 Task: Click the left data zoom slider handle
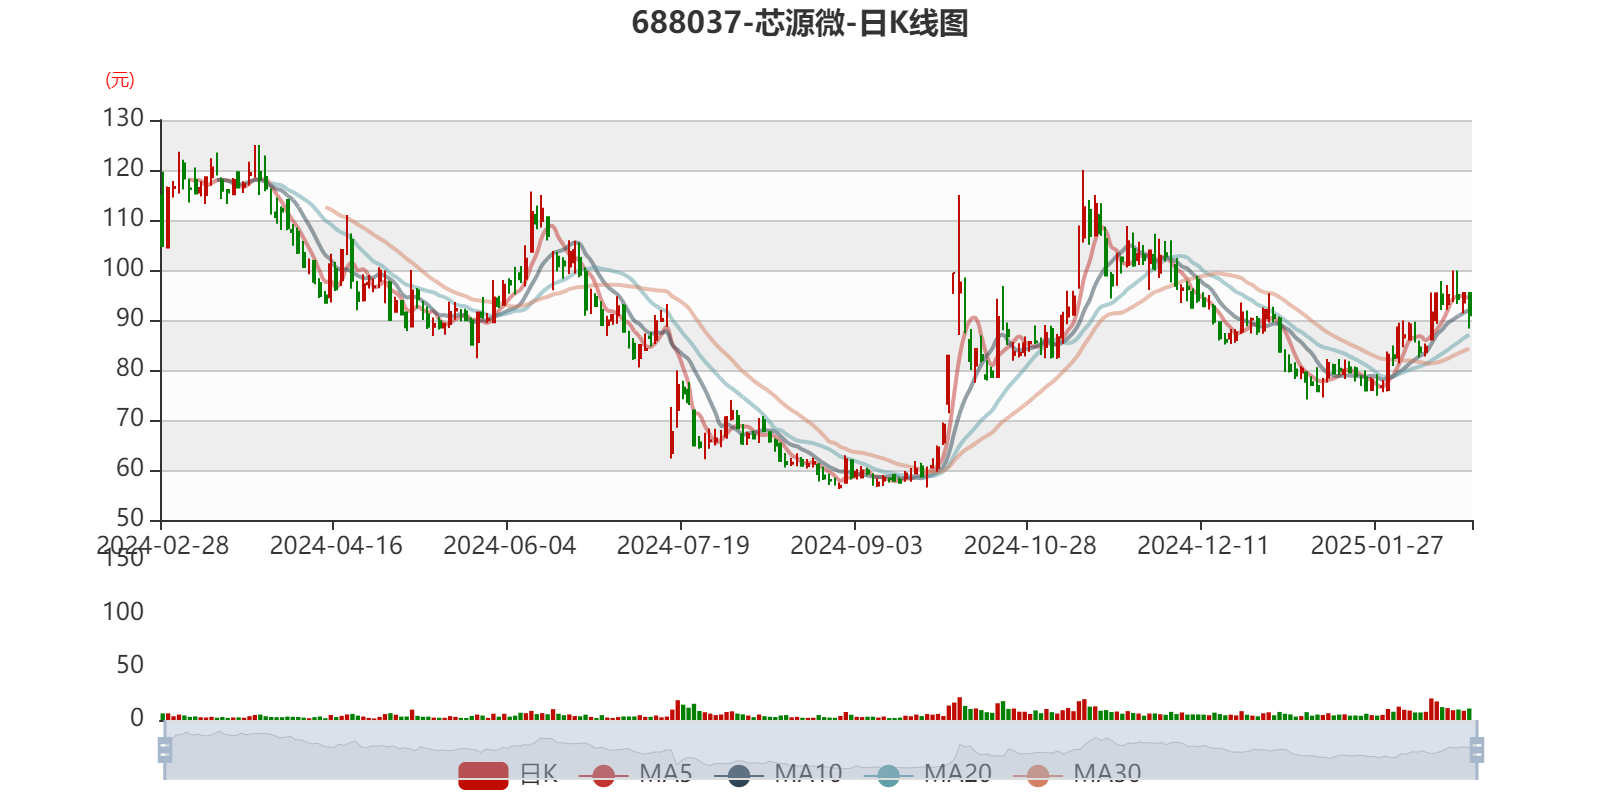(165, 750)
